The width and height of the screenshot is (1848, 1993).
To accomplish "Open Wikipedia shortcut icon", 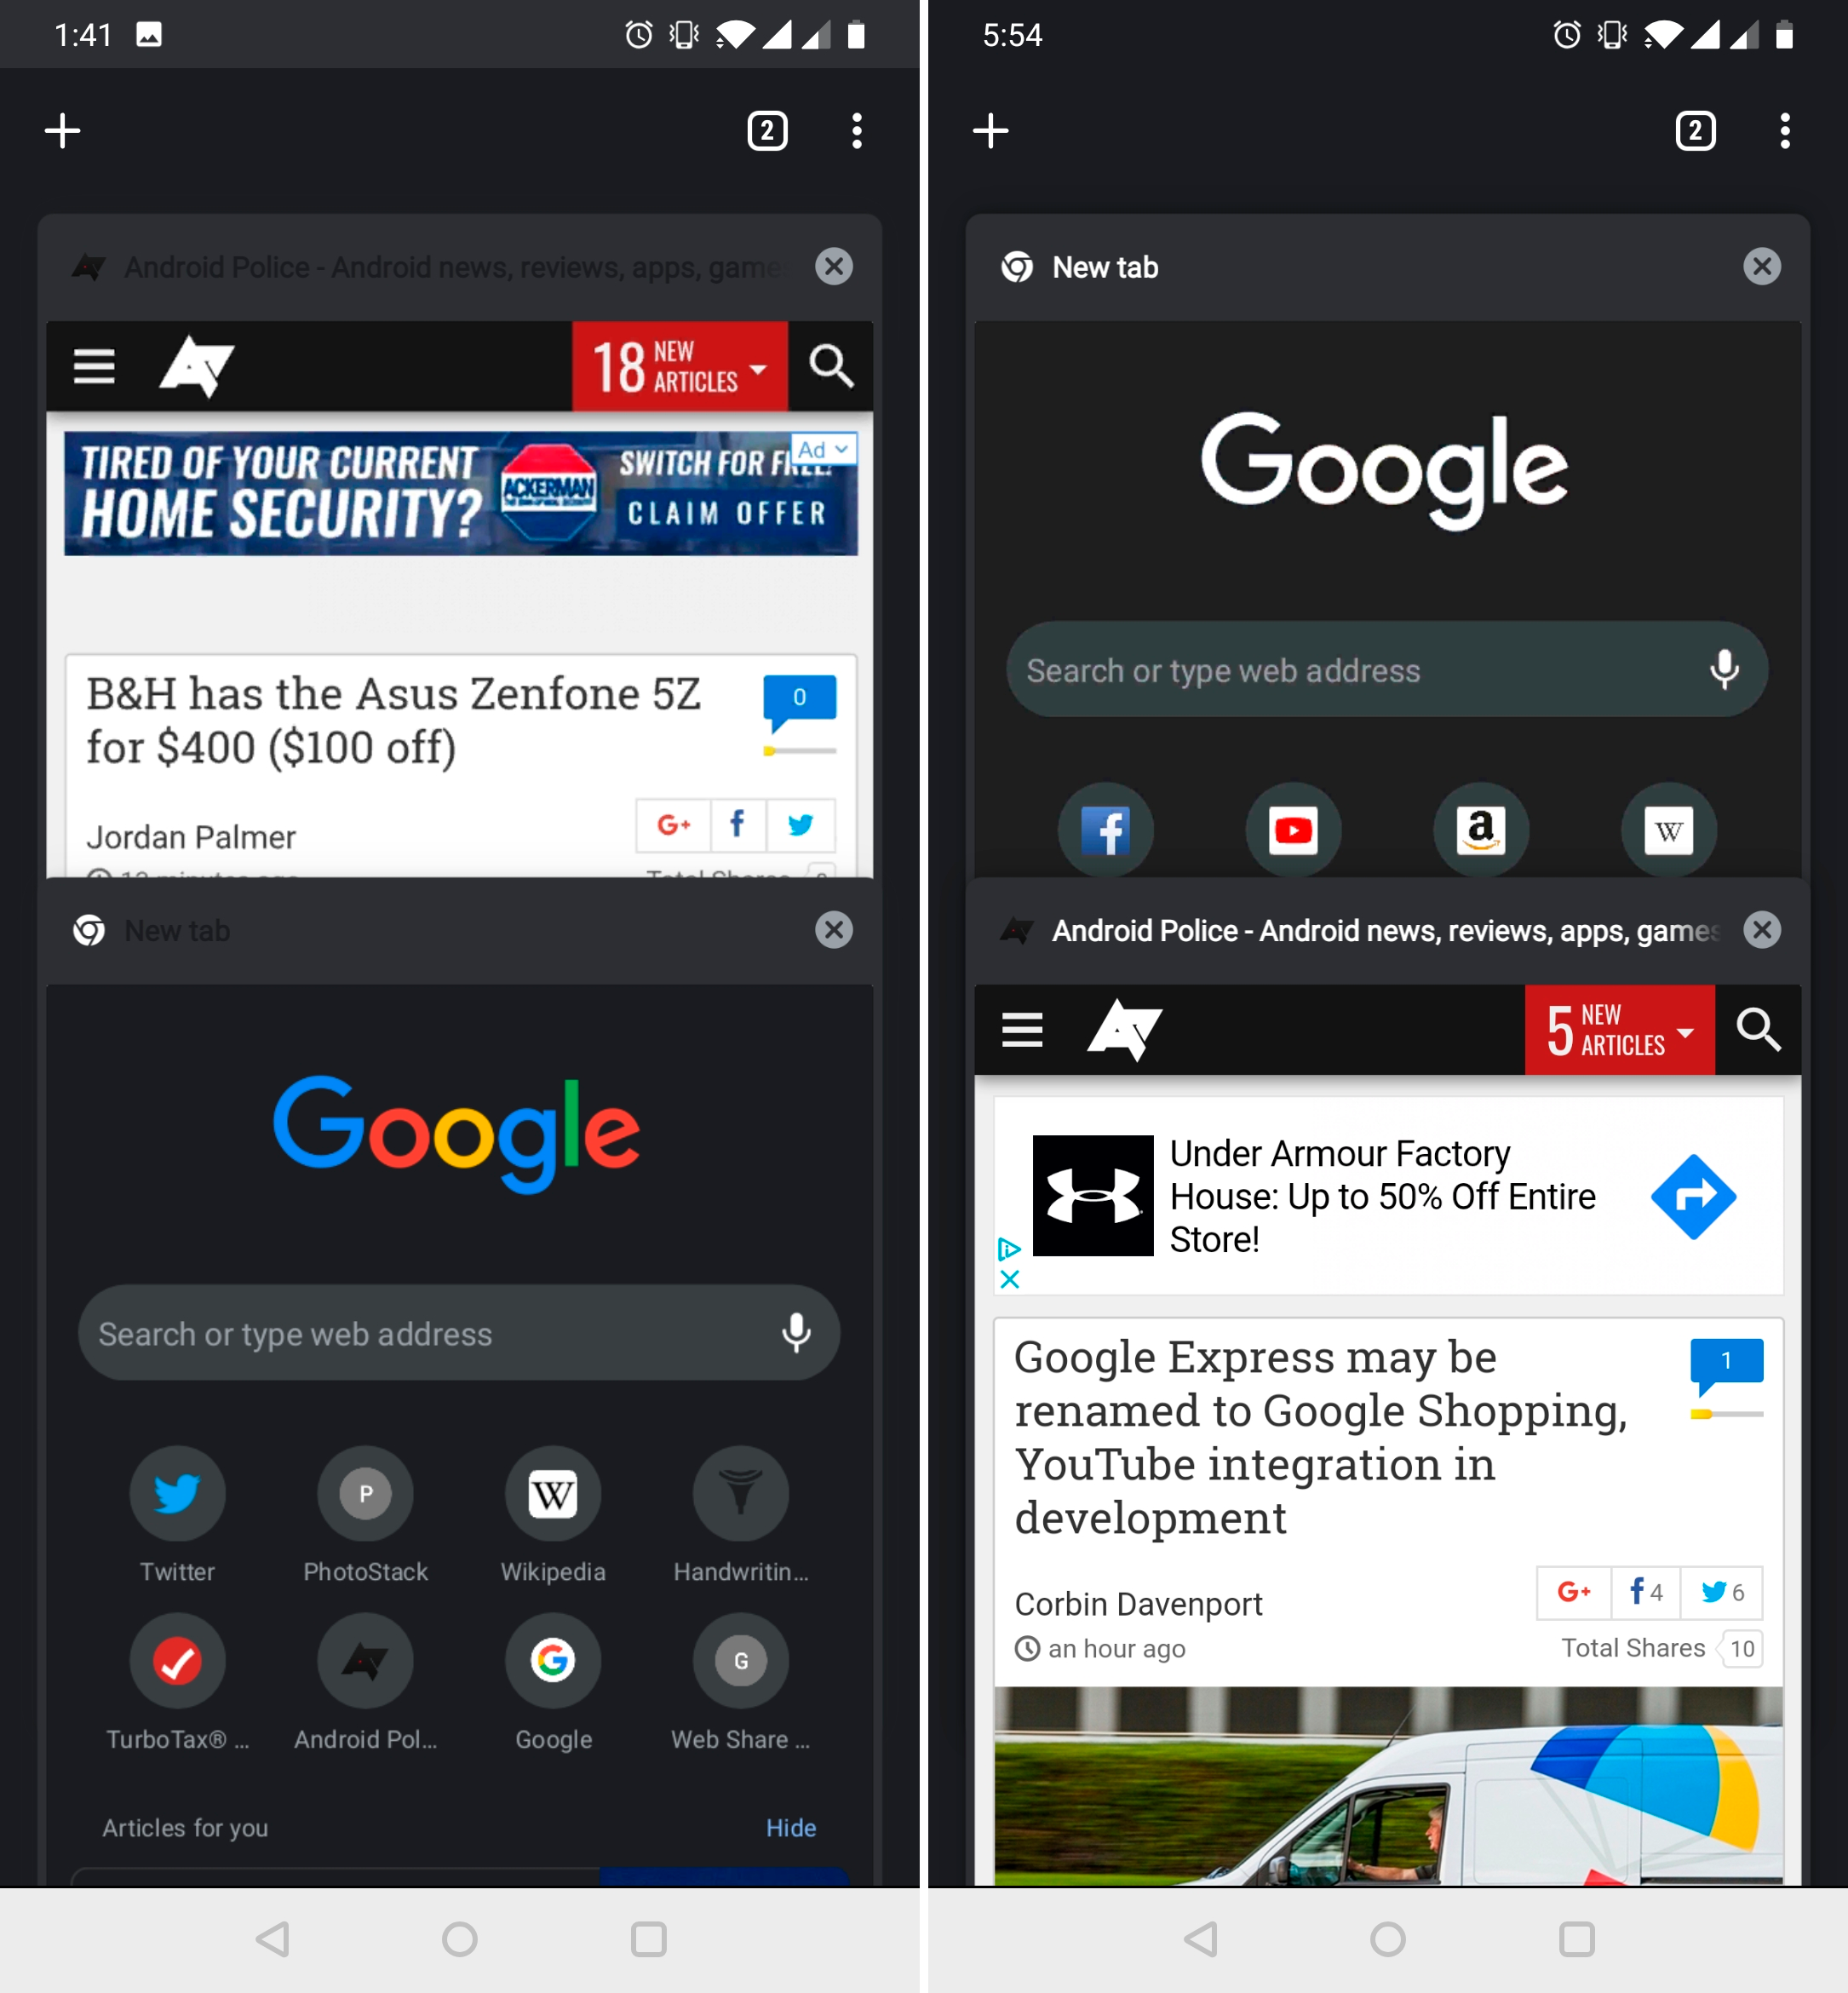I will (x=553, y=1489).
